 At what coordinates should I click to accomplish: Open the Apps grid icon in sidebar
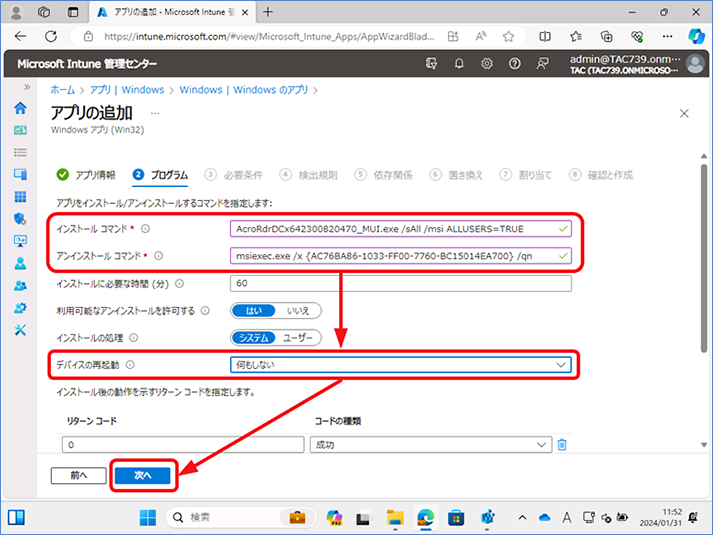tap(20, 196)
